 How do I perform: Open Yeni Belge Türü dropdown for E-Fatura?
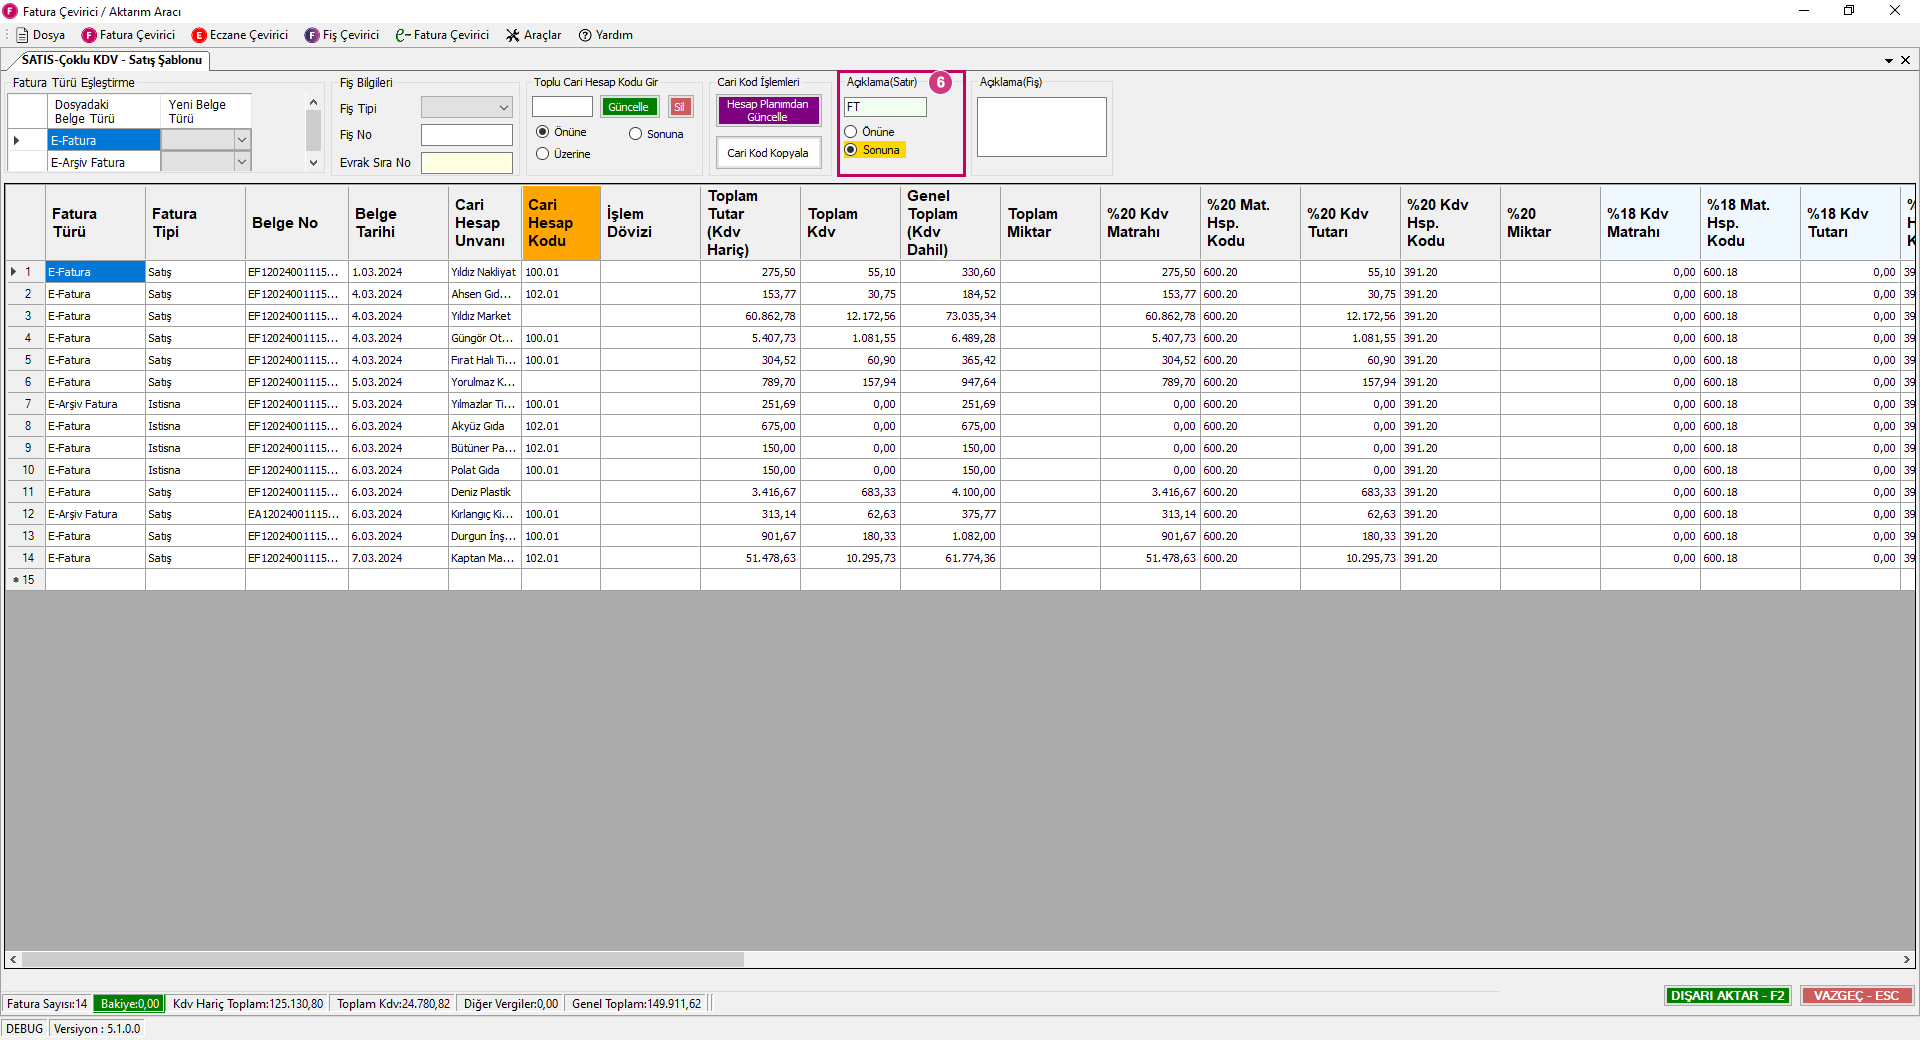242,140
